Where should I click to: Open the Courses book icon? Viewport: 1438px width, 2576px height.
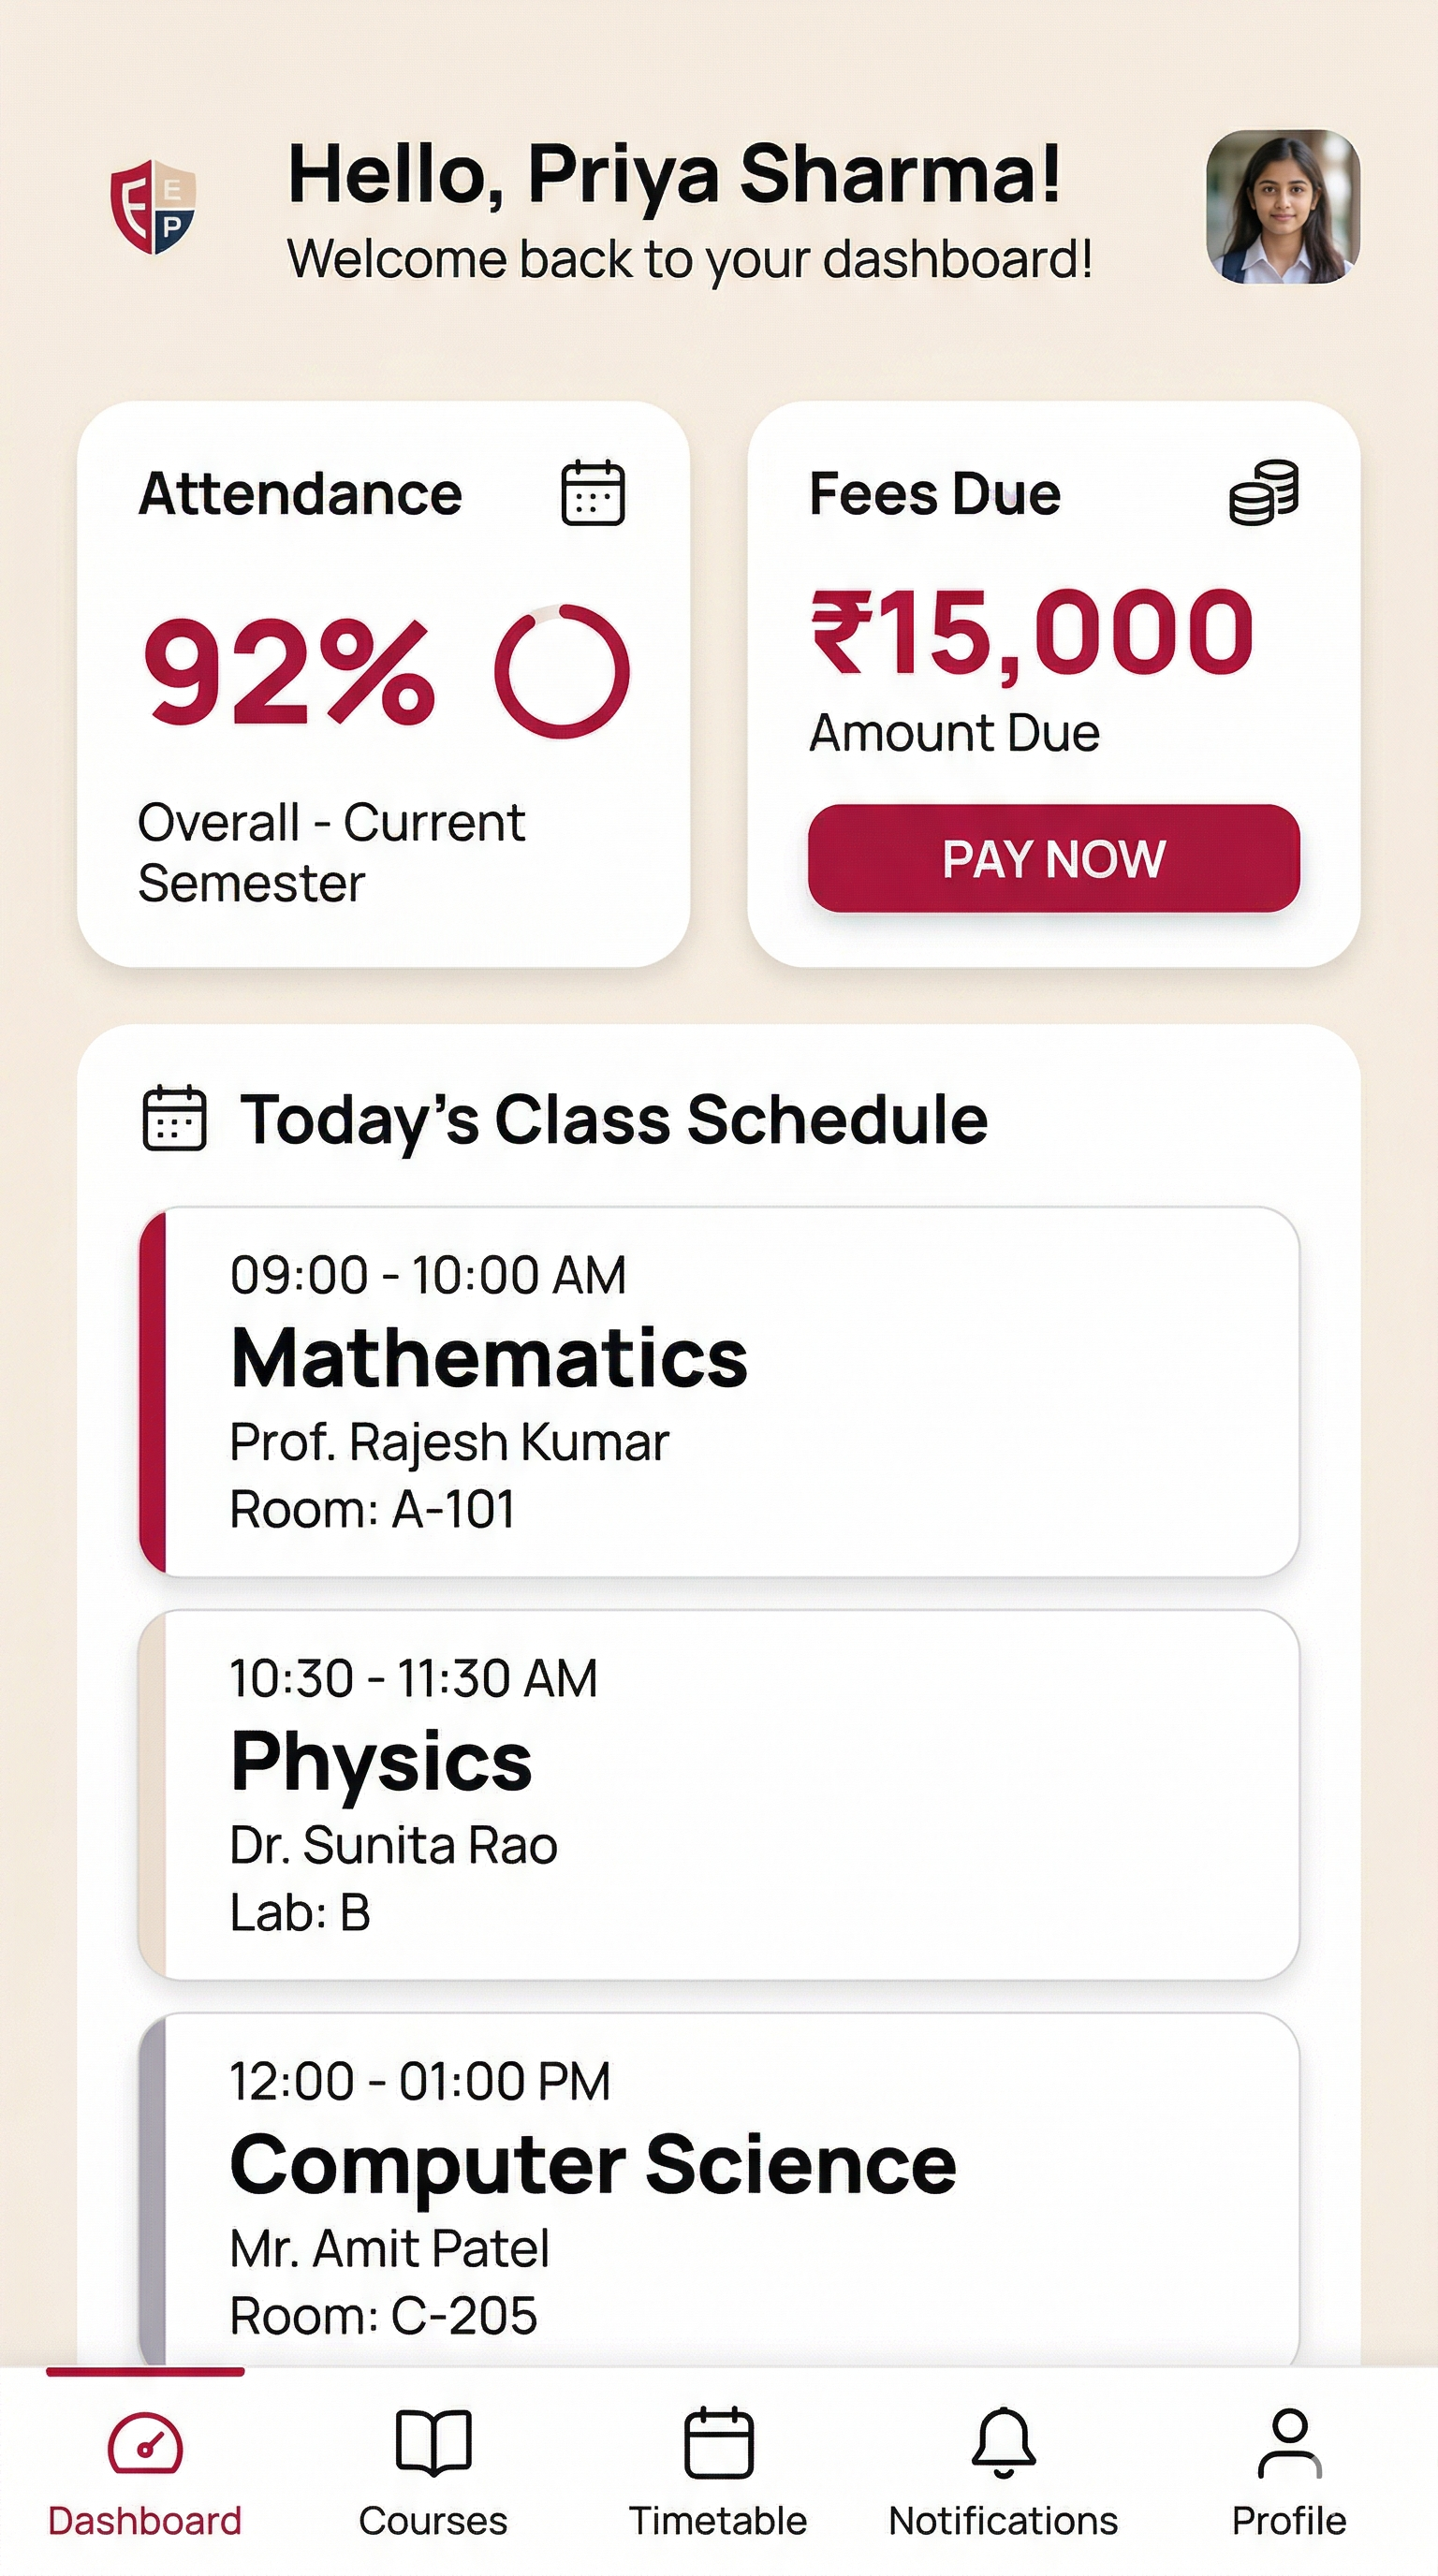tap(433, 2443)
